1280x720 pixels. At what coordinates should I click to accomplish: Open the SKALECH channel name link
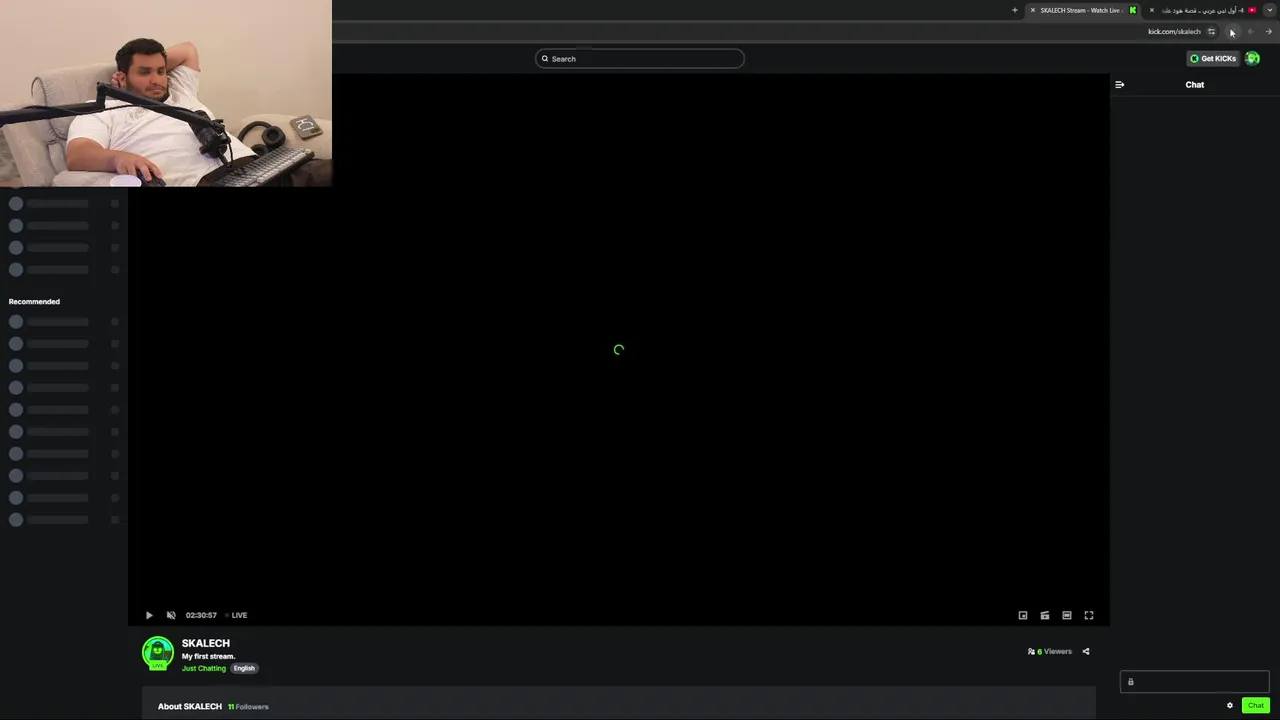point(206,643)
